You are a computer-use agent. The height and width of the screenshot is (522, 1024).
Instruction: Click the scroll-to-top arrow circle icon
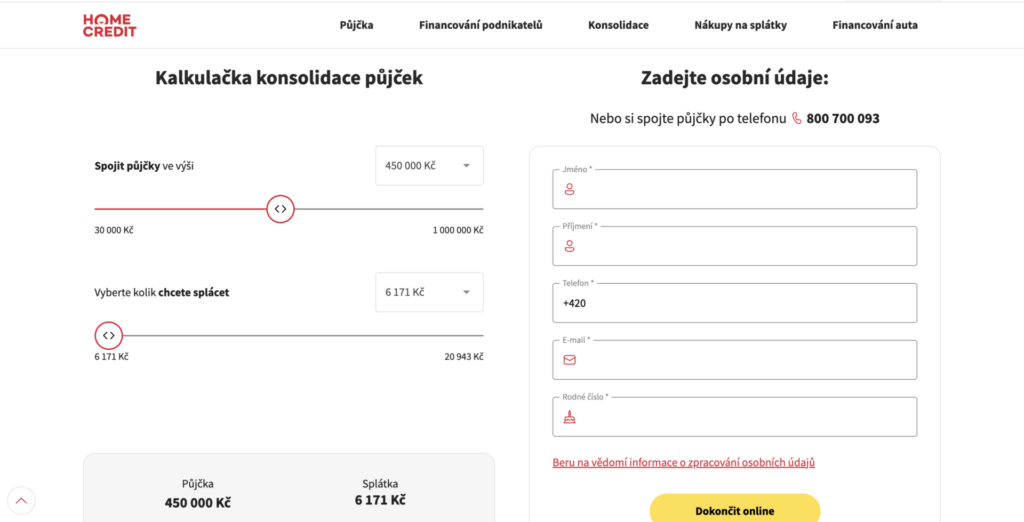21,500
